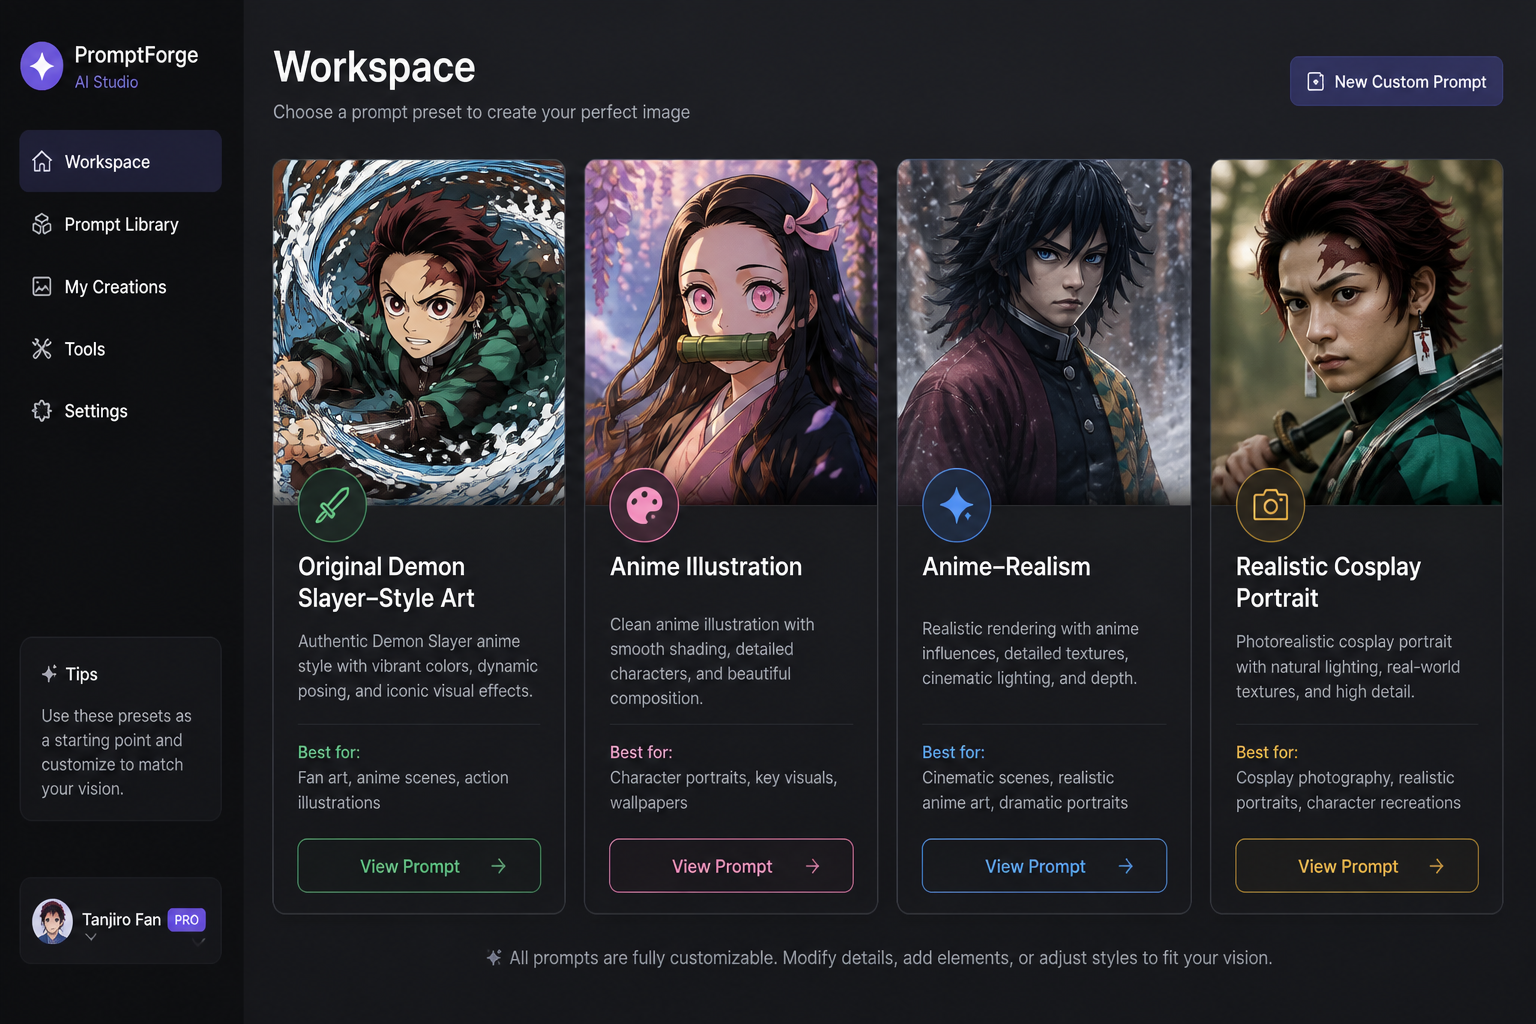Open the Anime-Realism preview image

tap(1044, 332)
